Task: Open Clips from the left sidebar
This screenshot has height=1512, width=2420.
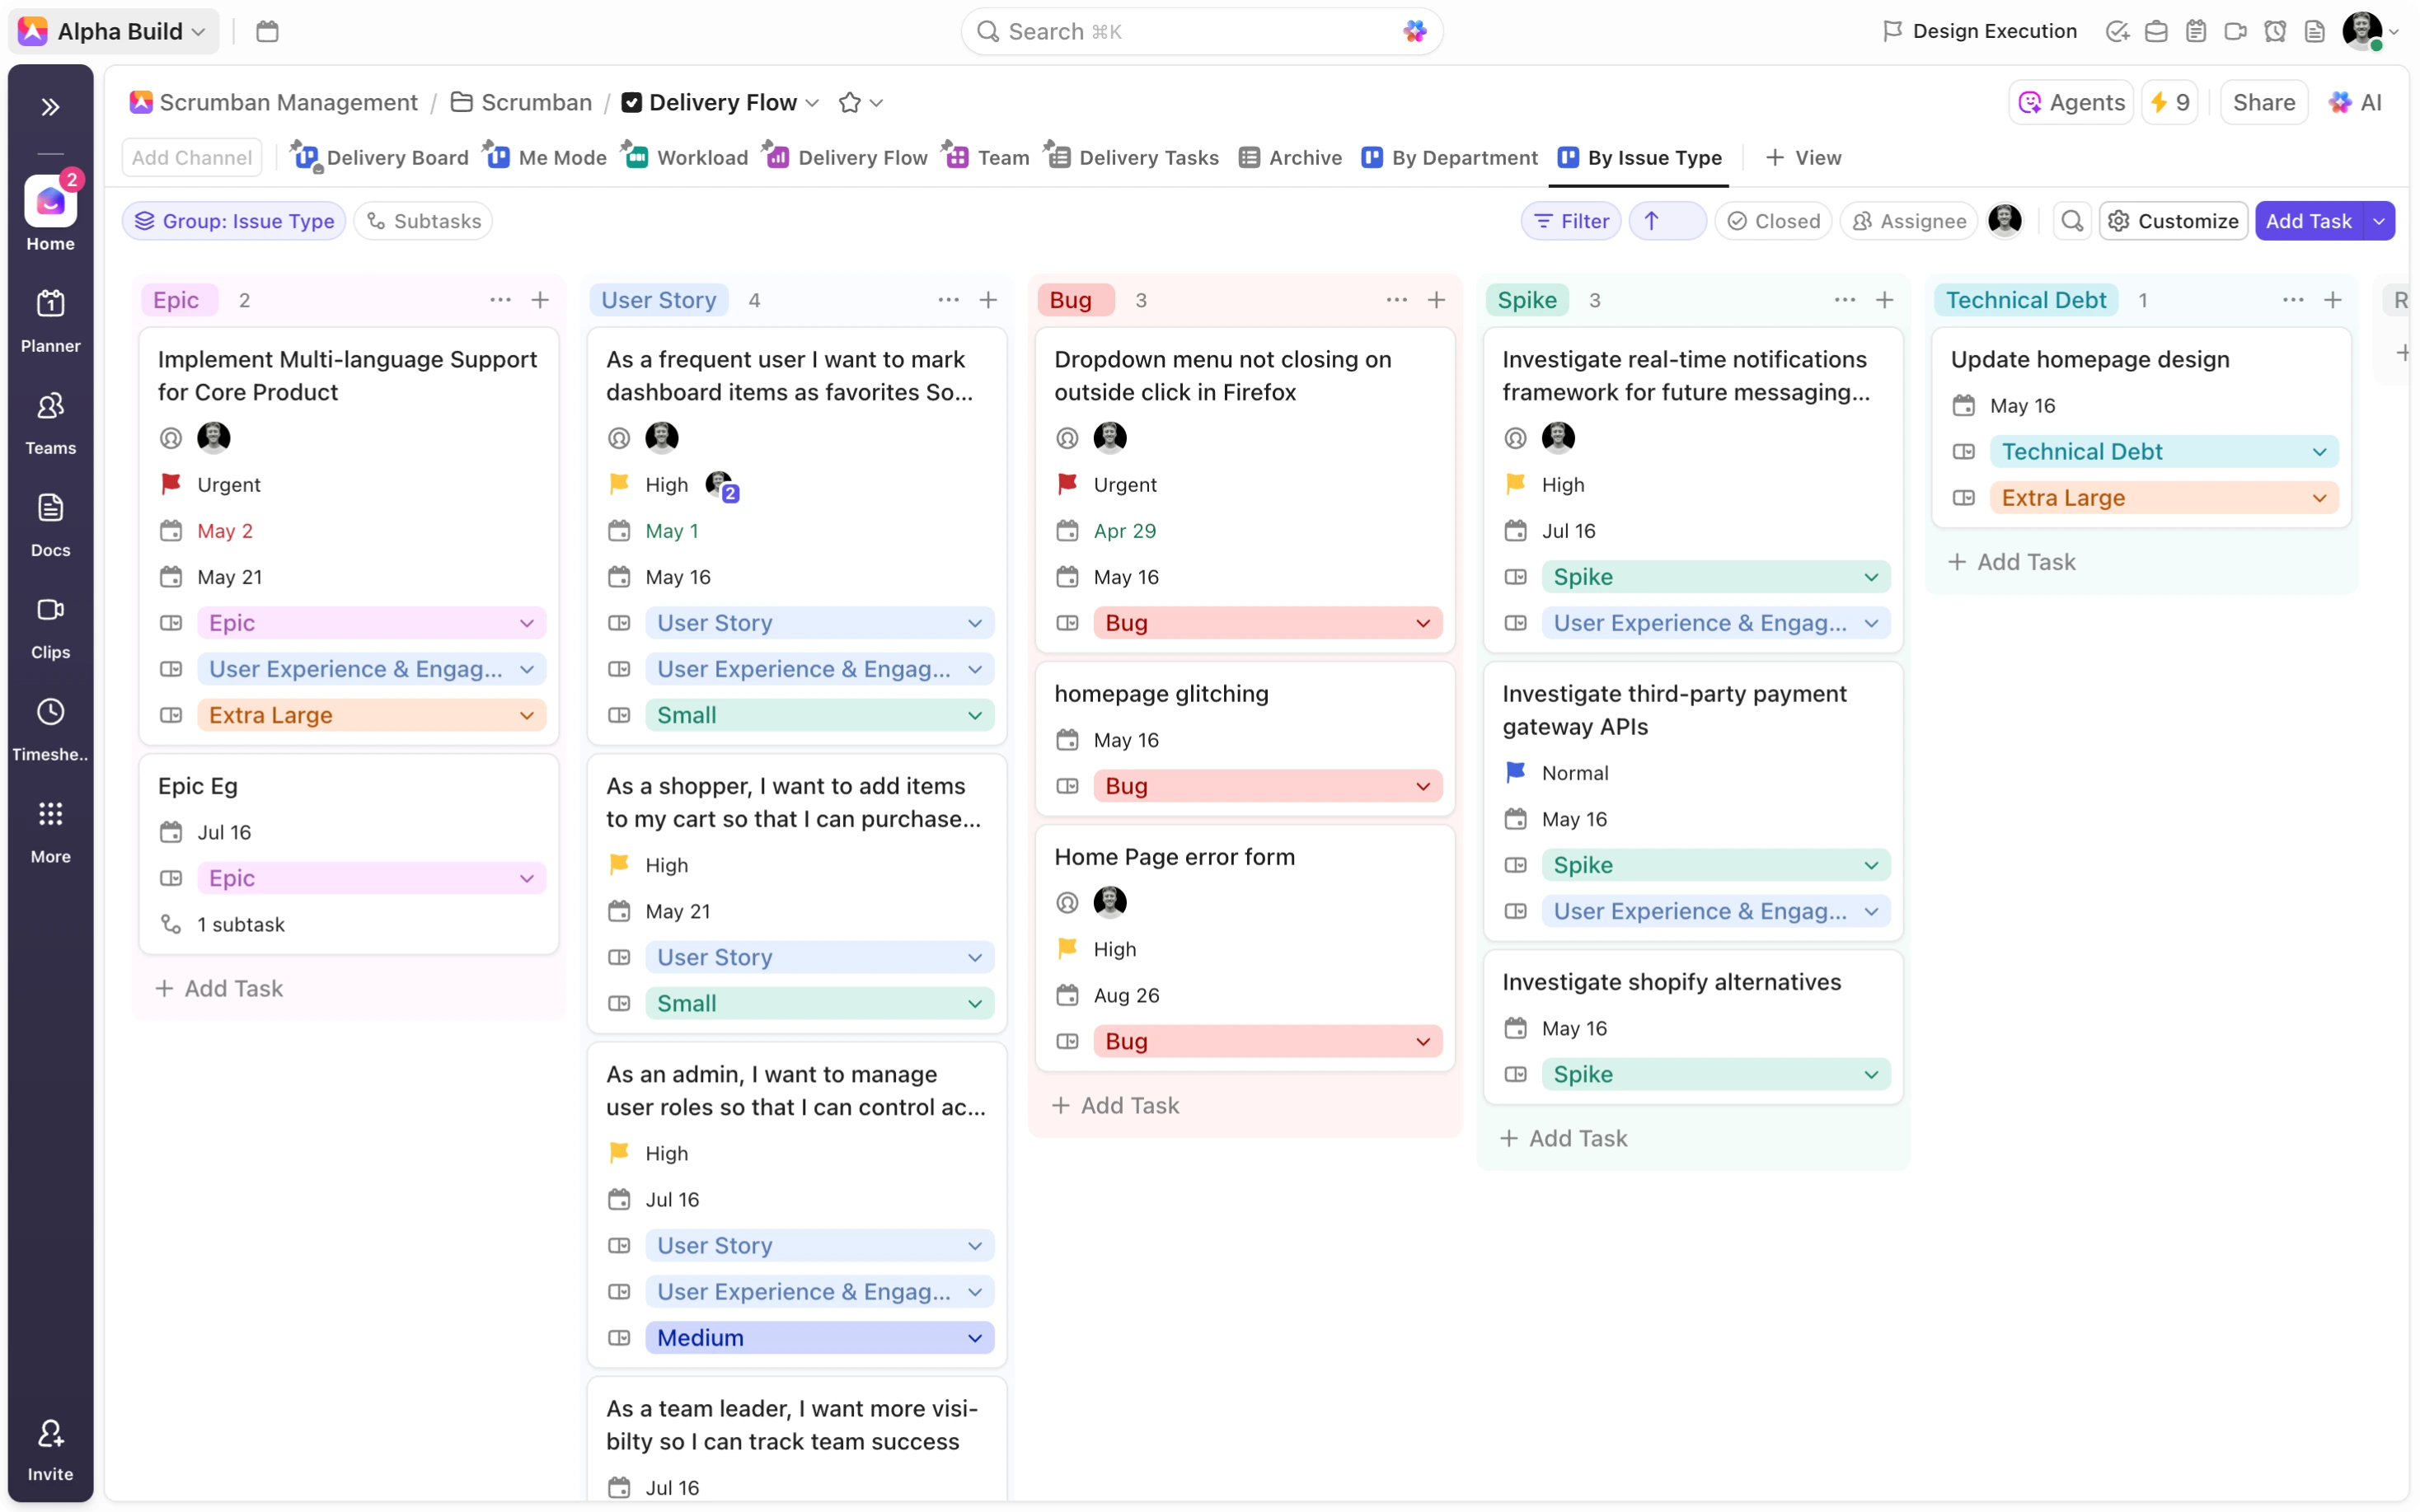Action: 50,627
